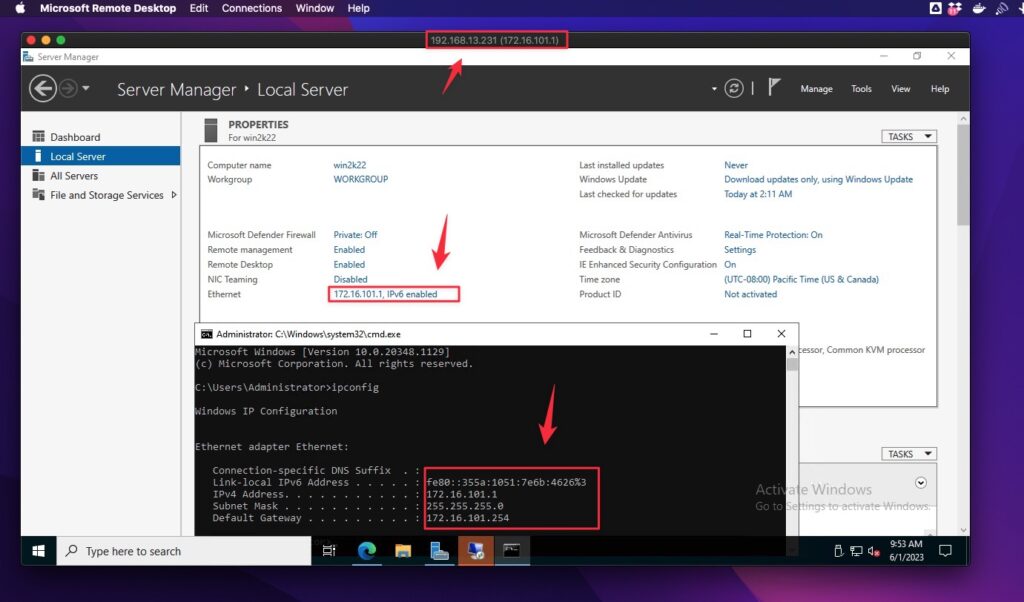Go back with Server Manager back arrow
The image size is (1024, 602).
(42, 88)
